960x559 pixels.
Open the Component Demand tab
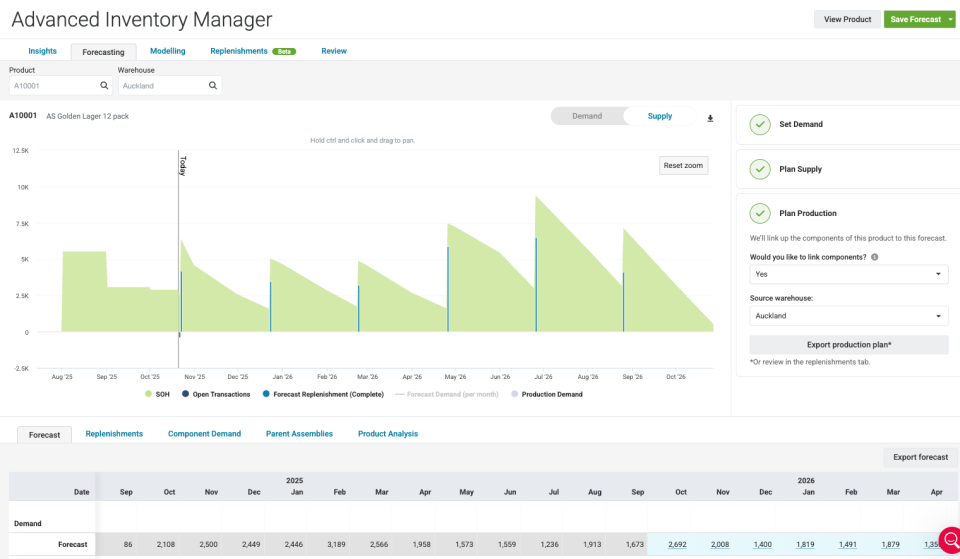coord(204,434)
